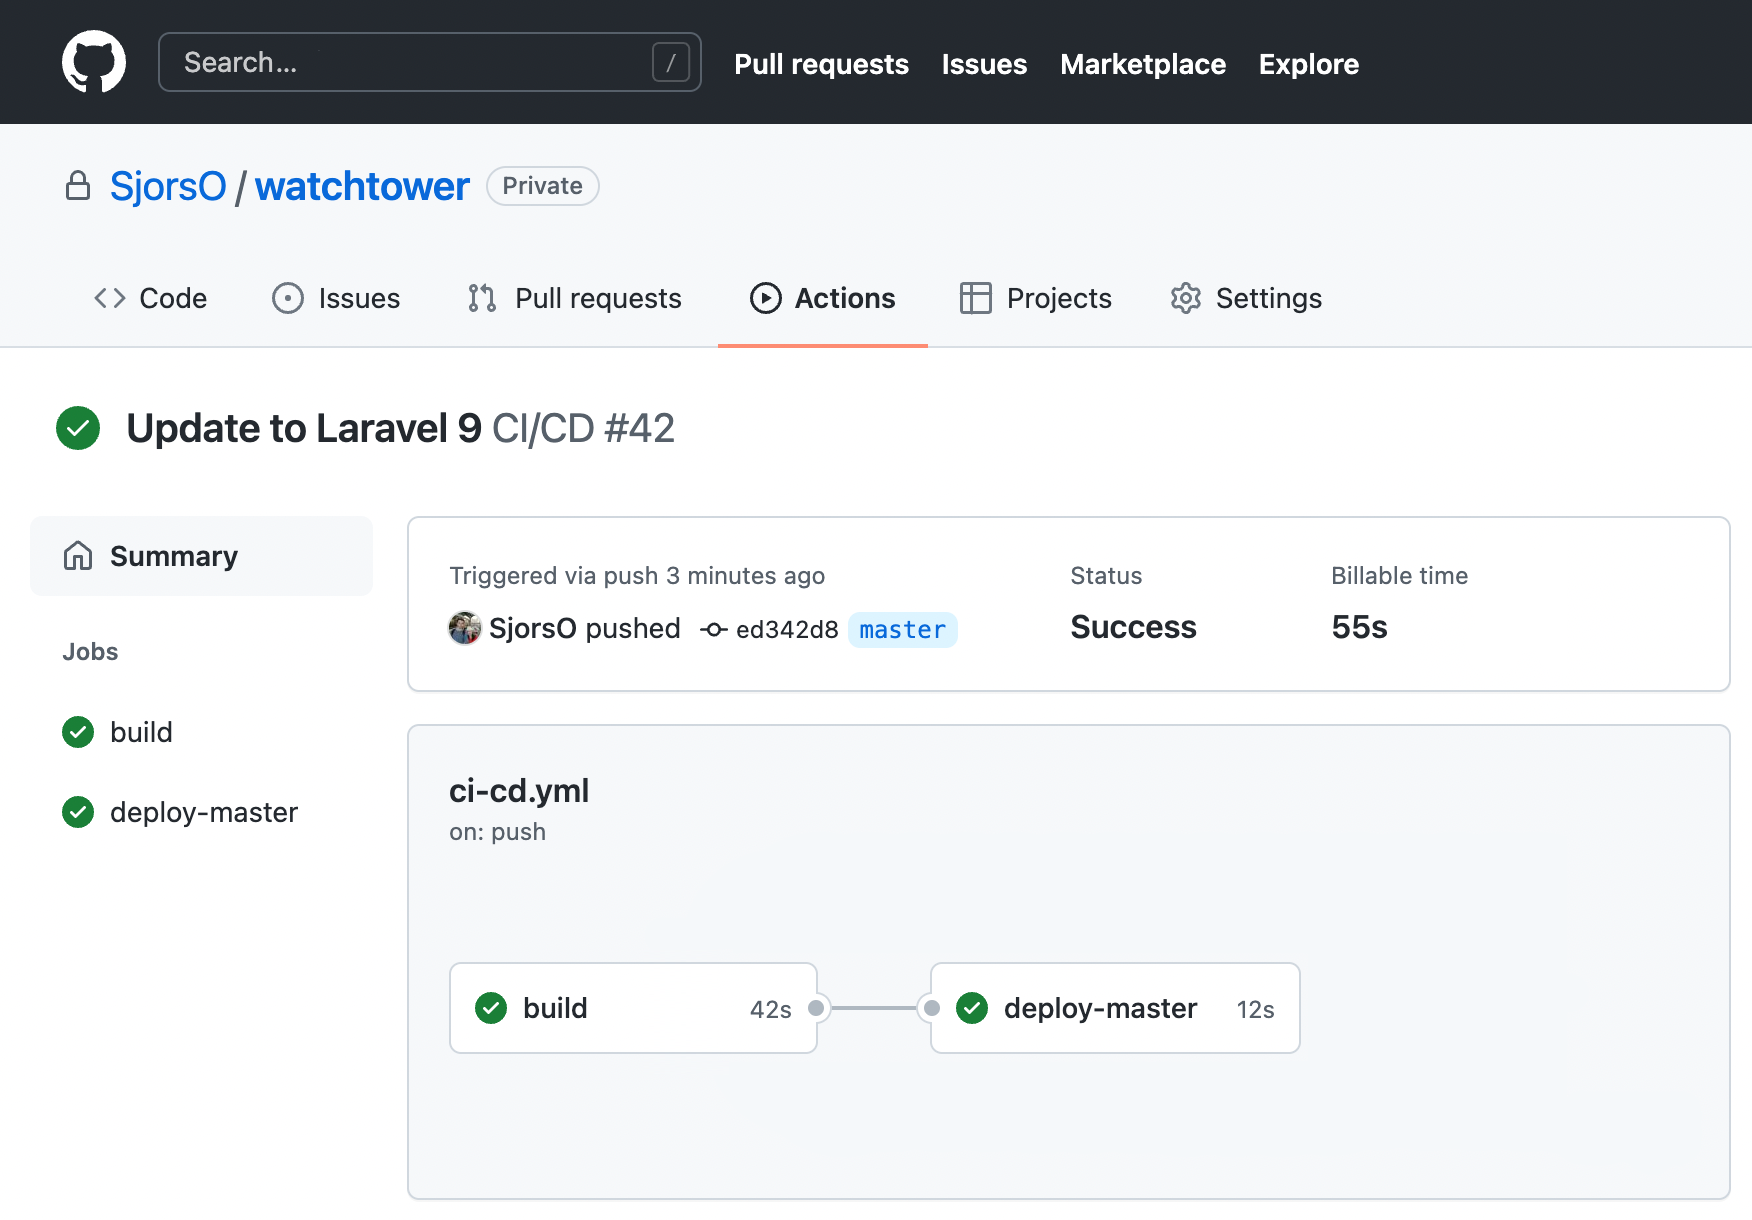Open the repository Settings tab
The width and height of the screenshot is (1752, 1220).
pos(1246,298)
